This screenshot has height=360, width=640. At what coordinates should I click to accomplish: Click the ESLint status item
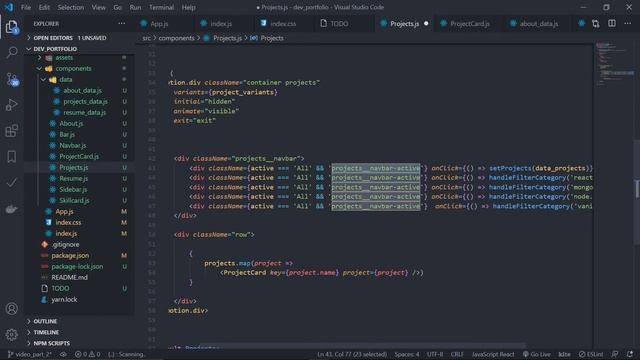[x=591, y=354]
